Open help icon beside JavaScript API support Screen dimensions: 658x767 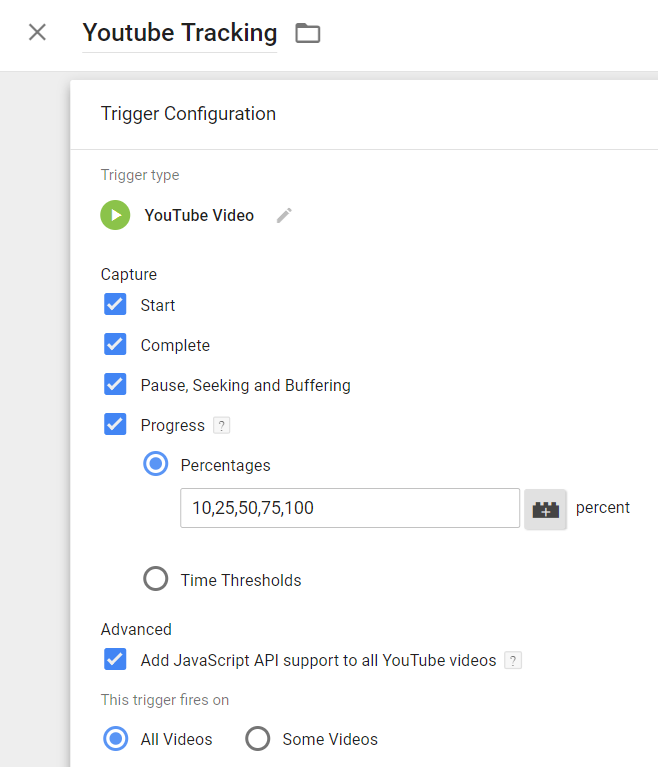click(513, 660)
